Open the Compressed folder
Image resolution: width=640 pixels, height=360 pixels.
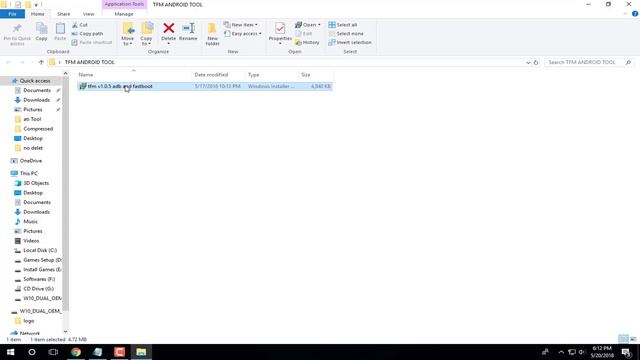click(x=38, y=129)
